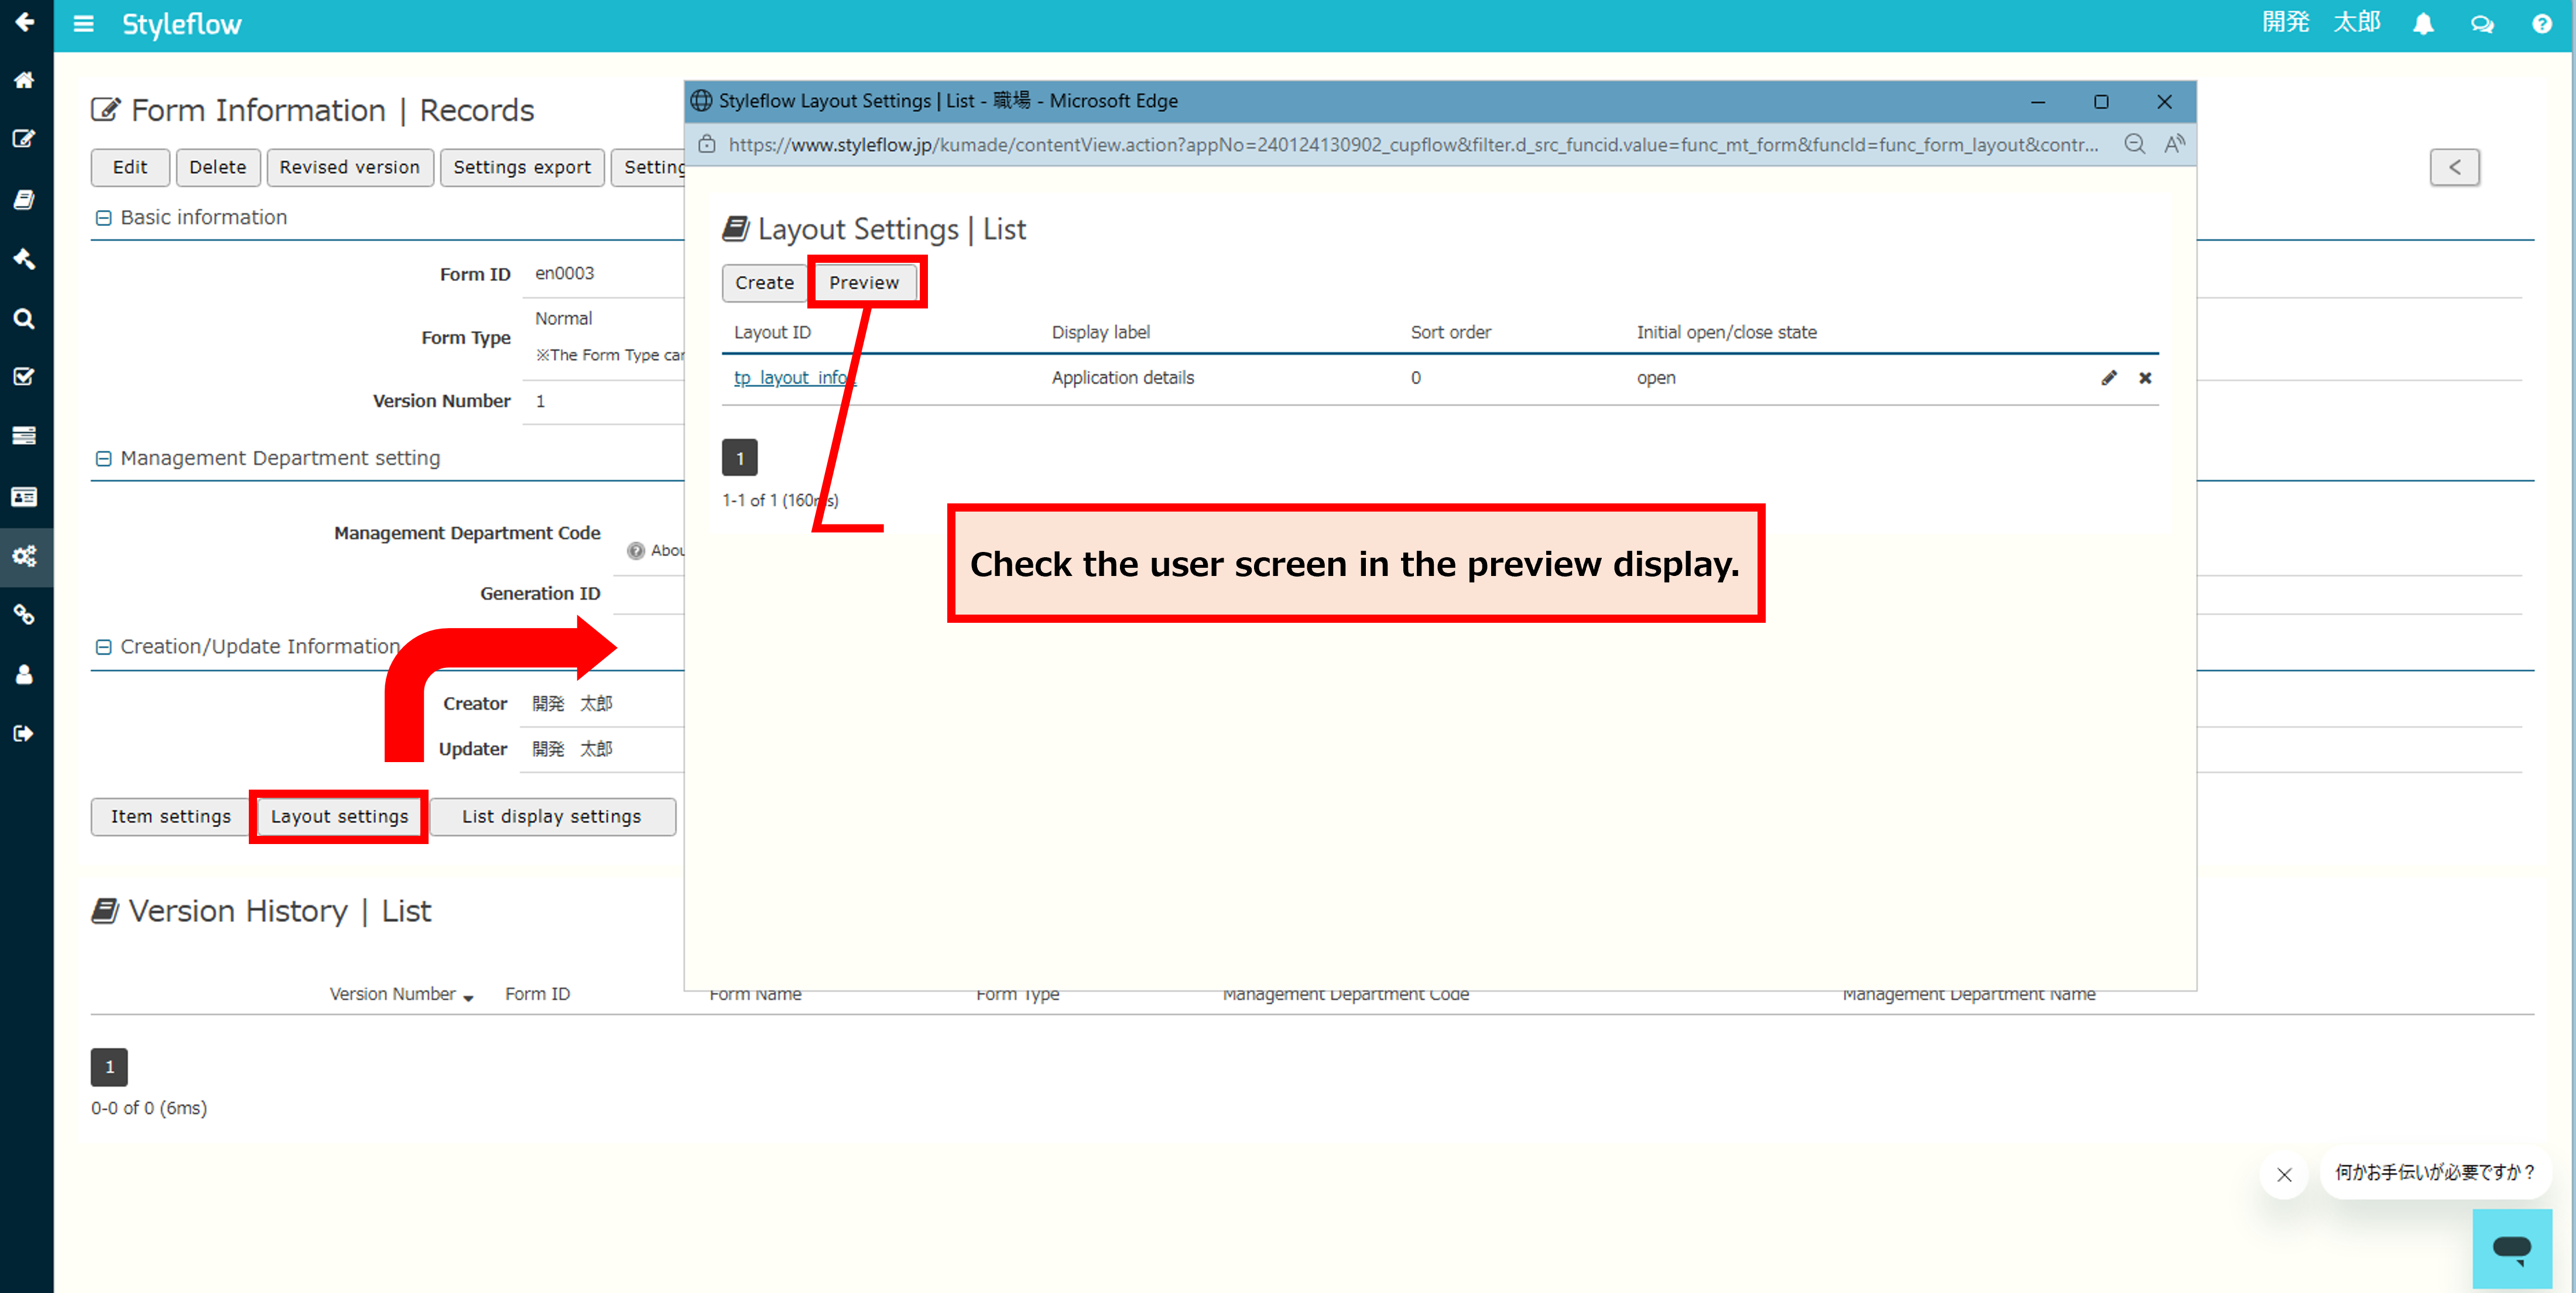Click the Initial open/close state column header
The height and width of the screenshot is (1293, 2576).
pos(1726,332)
